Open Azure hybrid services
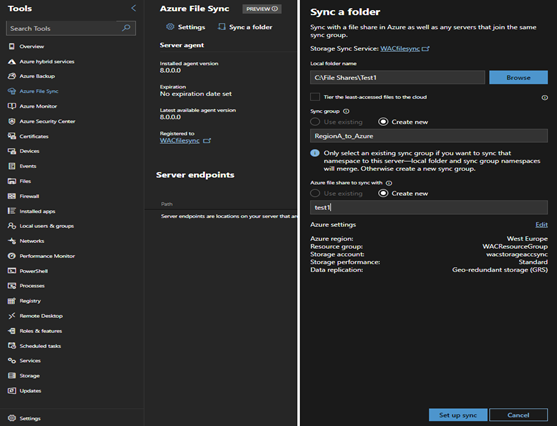 pyautogui.click(x=47, y=61)
